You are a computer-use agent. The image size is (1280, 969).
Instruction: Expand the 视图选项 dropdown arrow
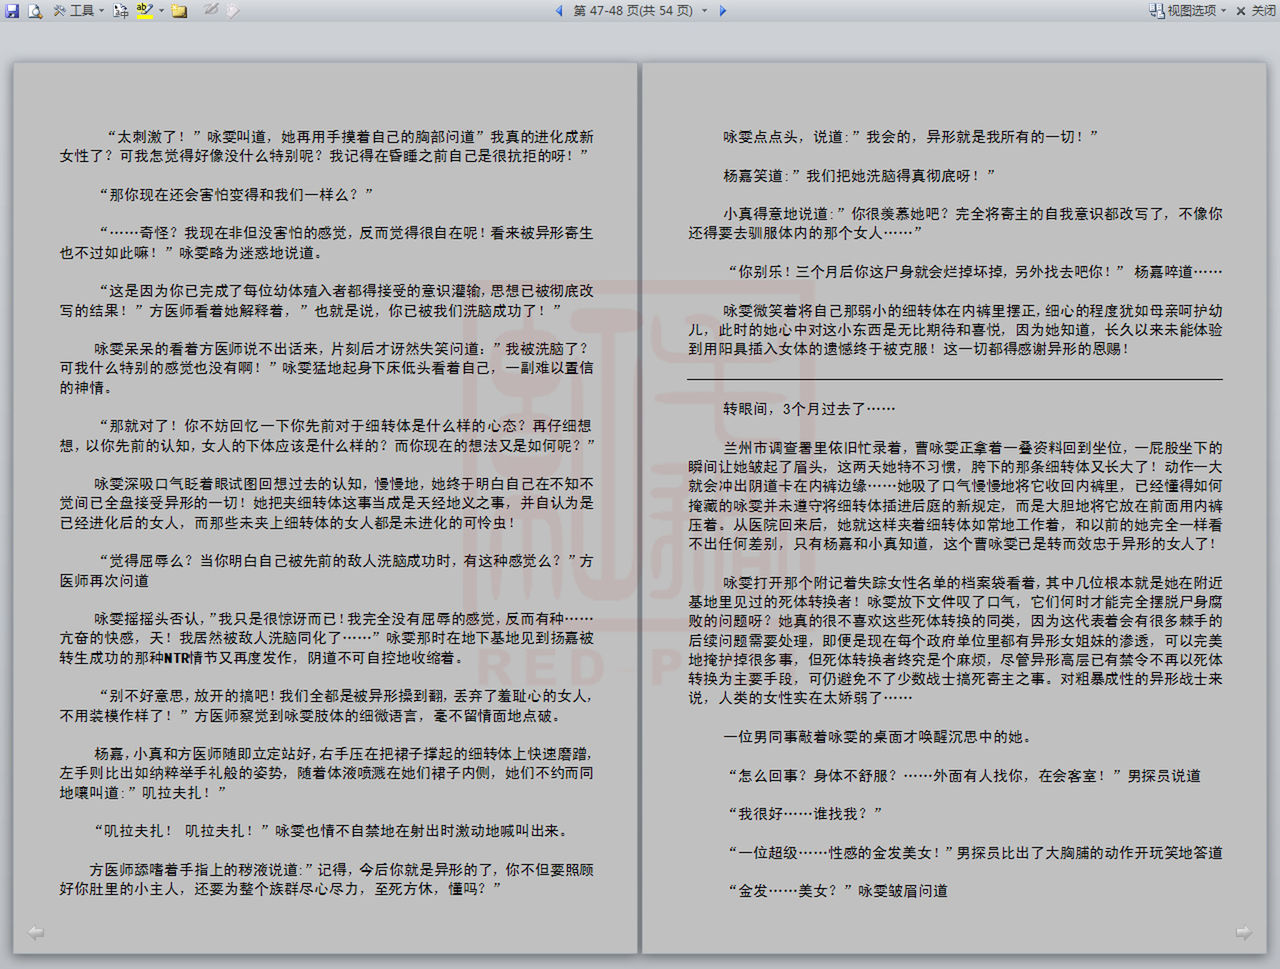pos(1223,11)
